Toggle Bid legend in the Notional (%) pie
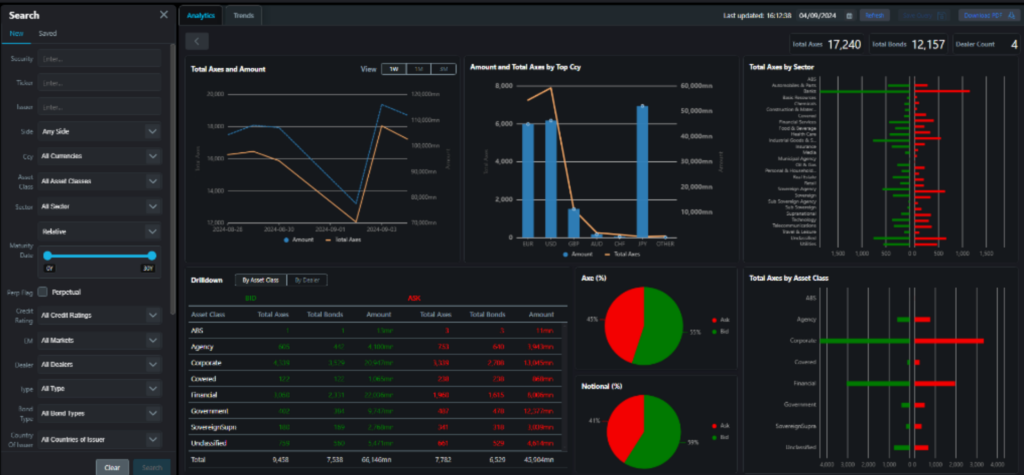 (720, 437)
